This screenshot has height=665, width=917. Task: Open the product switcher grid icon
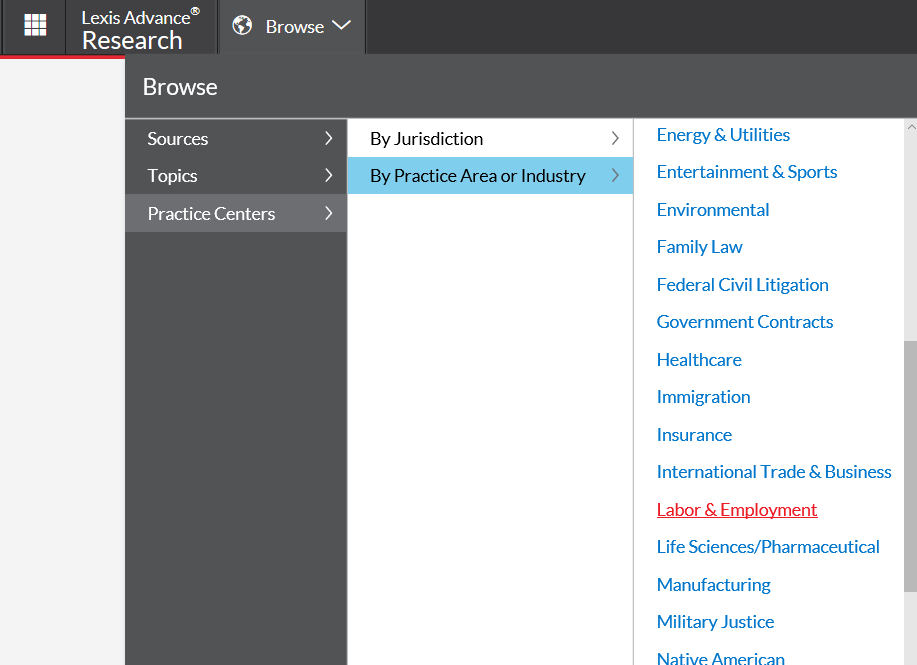click(x=35, y=25)
